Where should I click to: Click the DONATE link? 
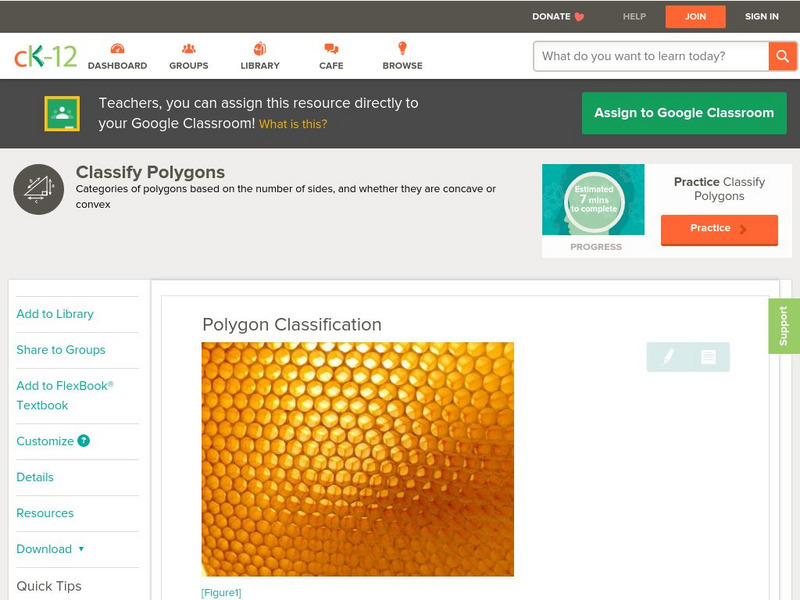click(558, 16)
